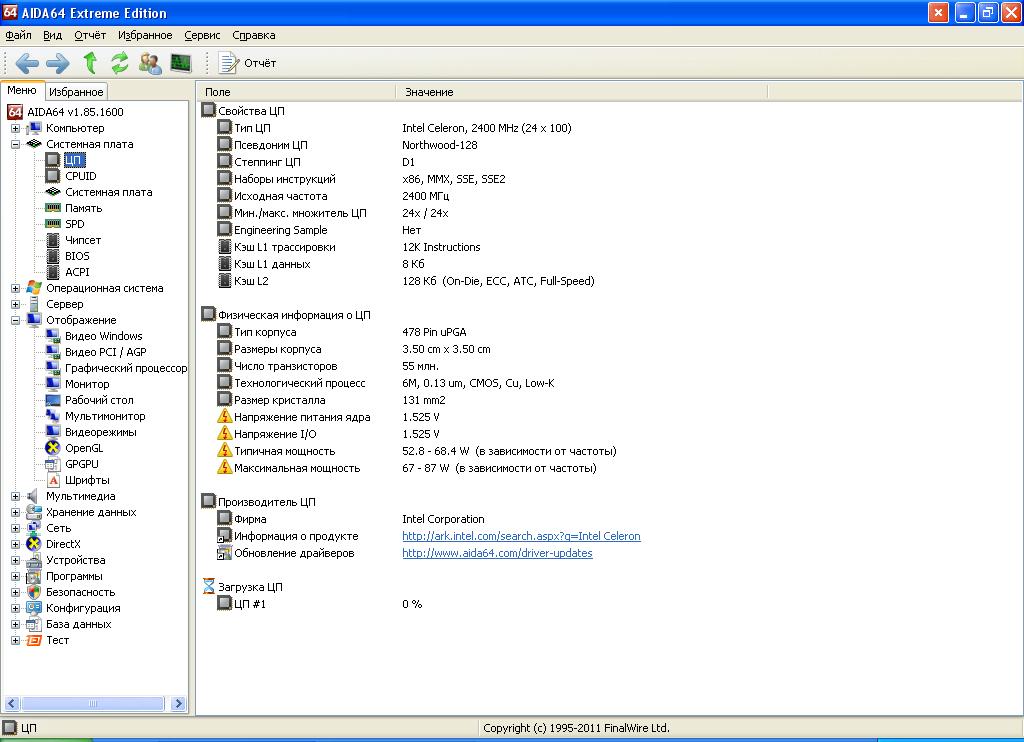This screenshot has height=742, width=1024.
Task: Refresh using the green arrows icon
Action: click(x=120, y=63)
